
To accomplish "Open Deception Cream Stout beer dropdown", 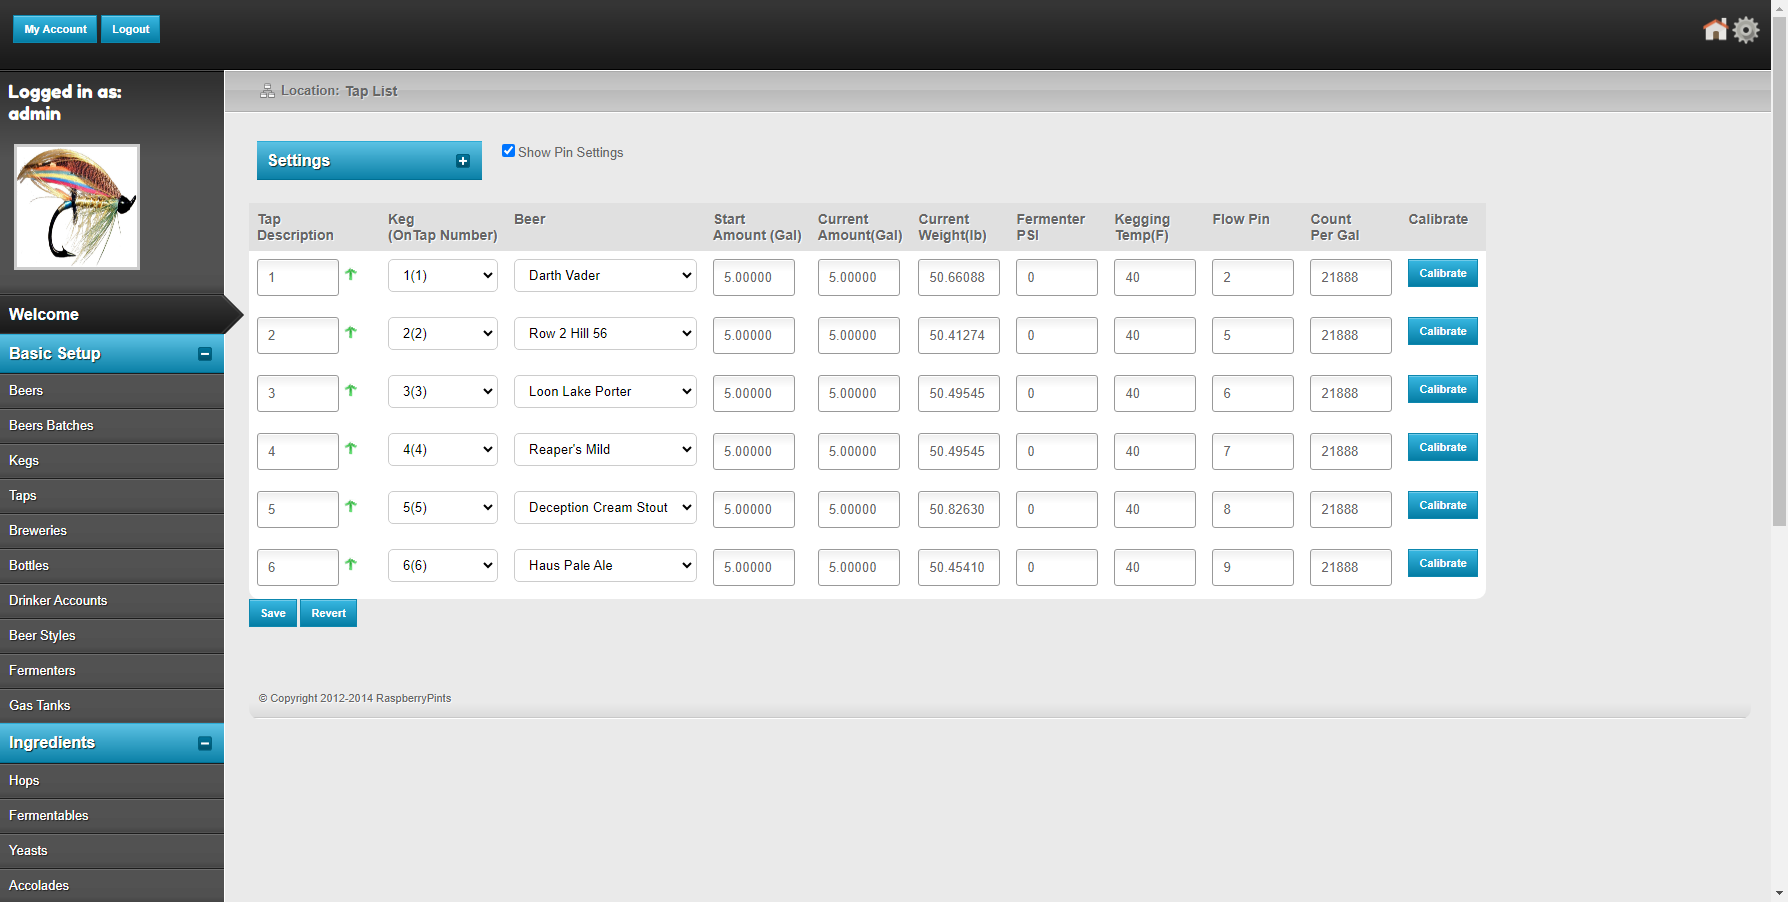I will (x=605, y=508).
